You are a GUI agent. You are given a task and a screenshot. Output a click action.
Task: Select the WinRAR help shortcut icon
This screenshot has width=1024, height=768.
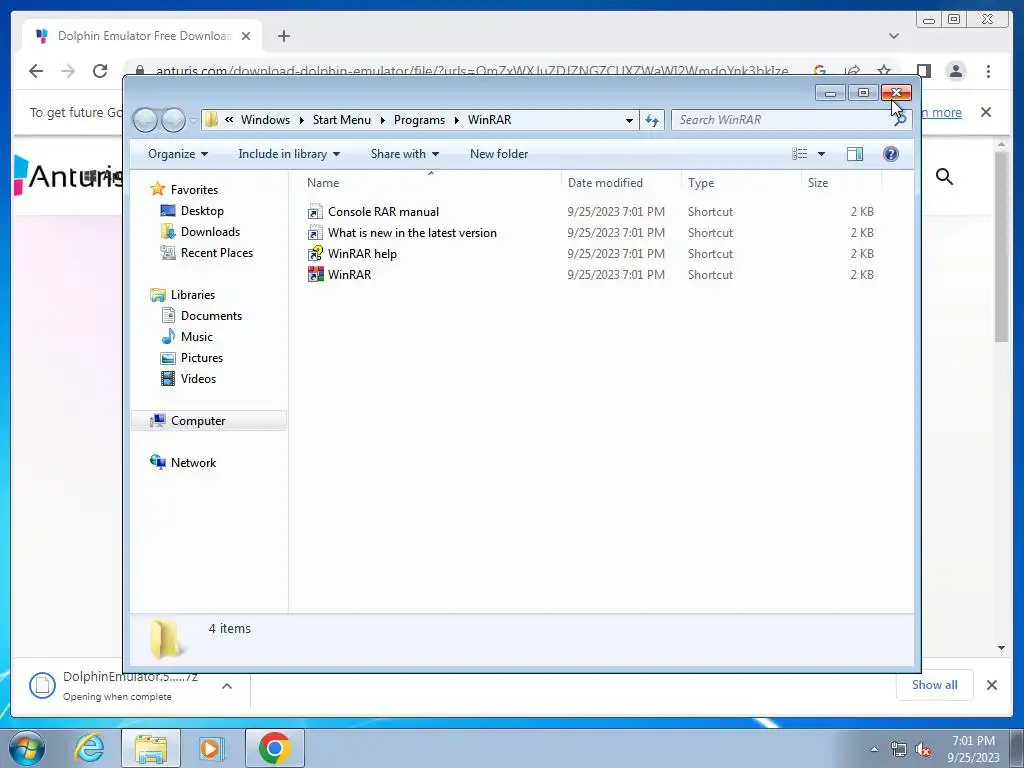point(315,253)
